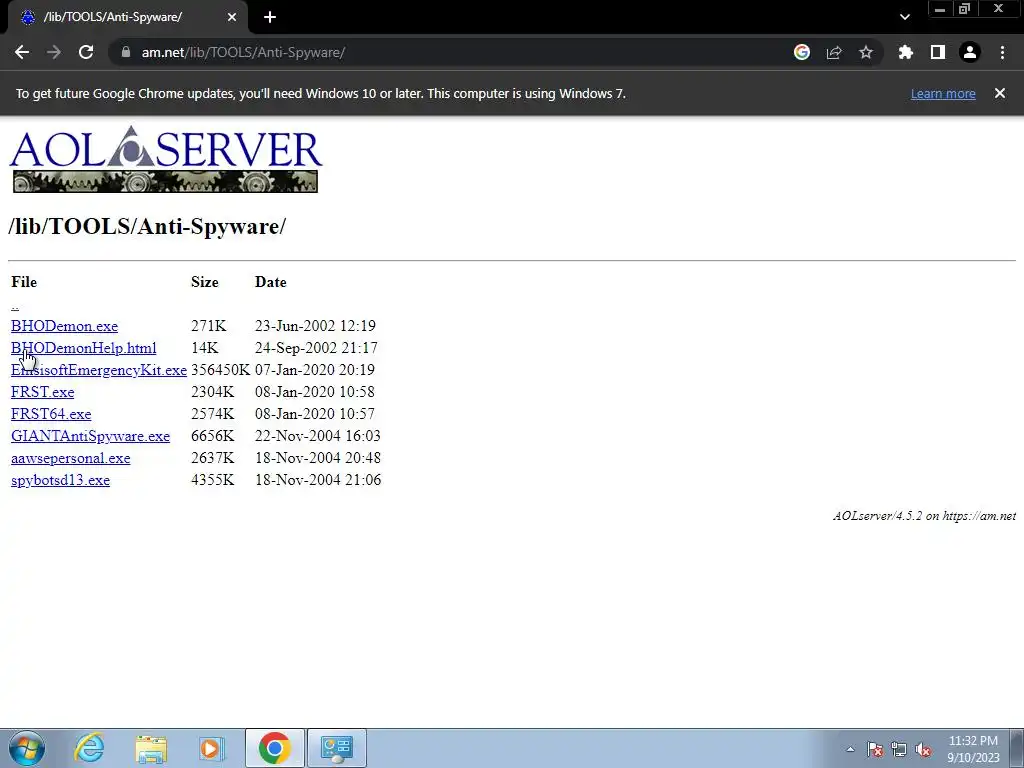Go to parent directory link

pyautogui.click(x=15, y=305)
